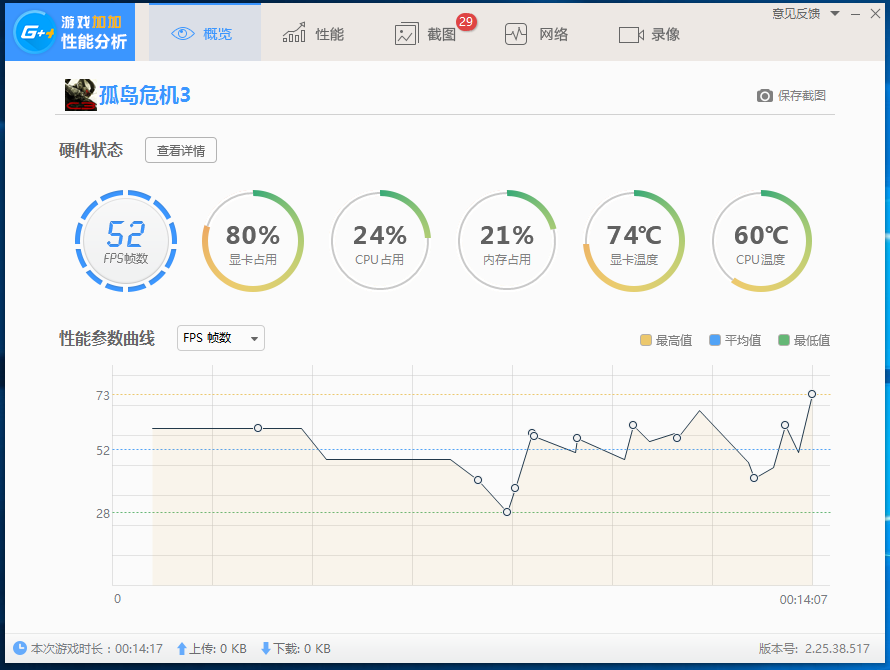Click 版本号 2.25.38.517 version text
890x670 pixels.
(x=814, y=648)
